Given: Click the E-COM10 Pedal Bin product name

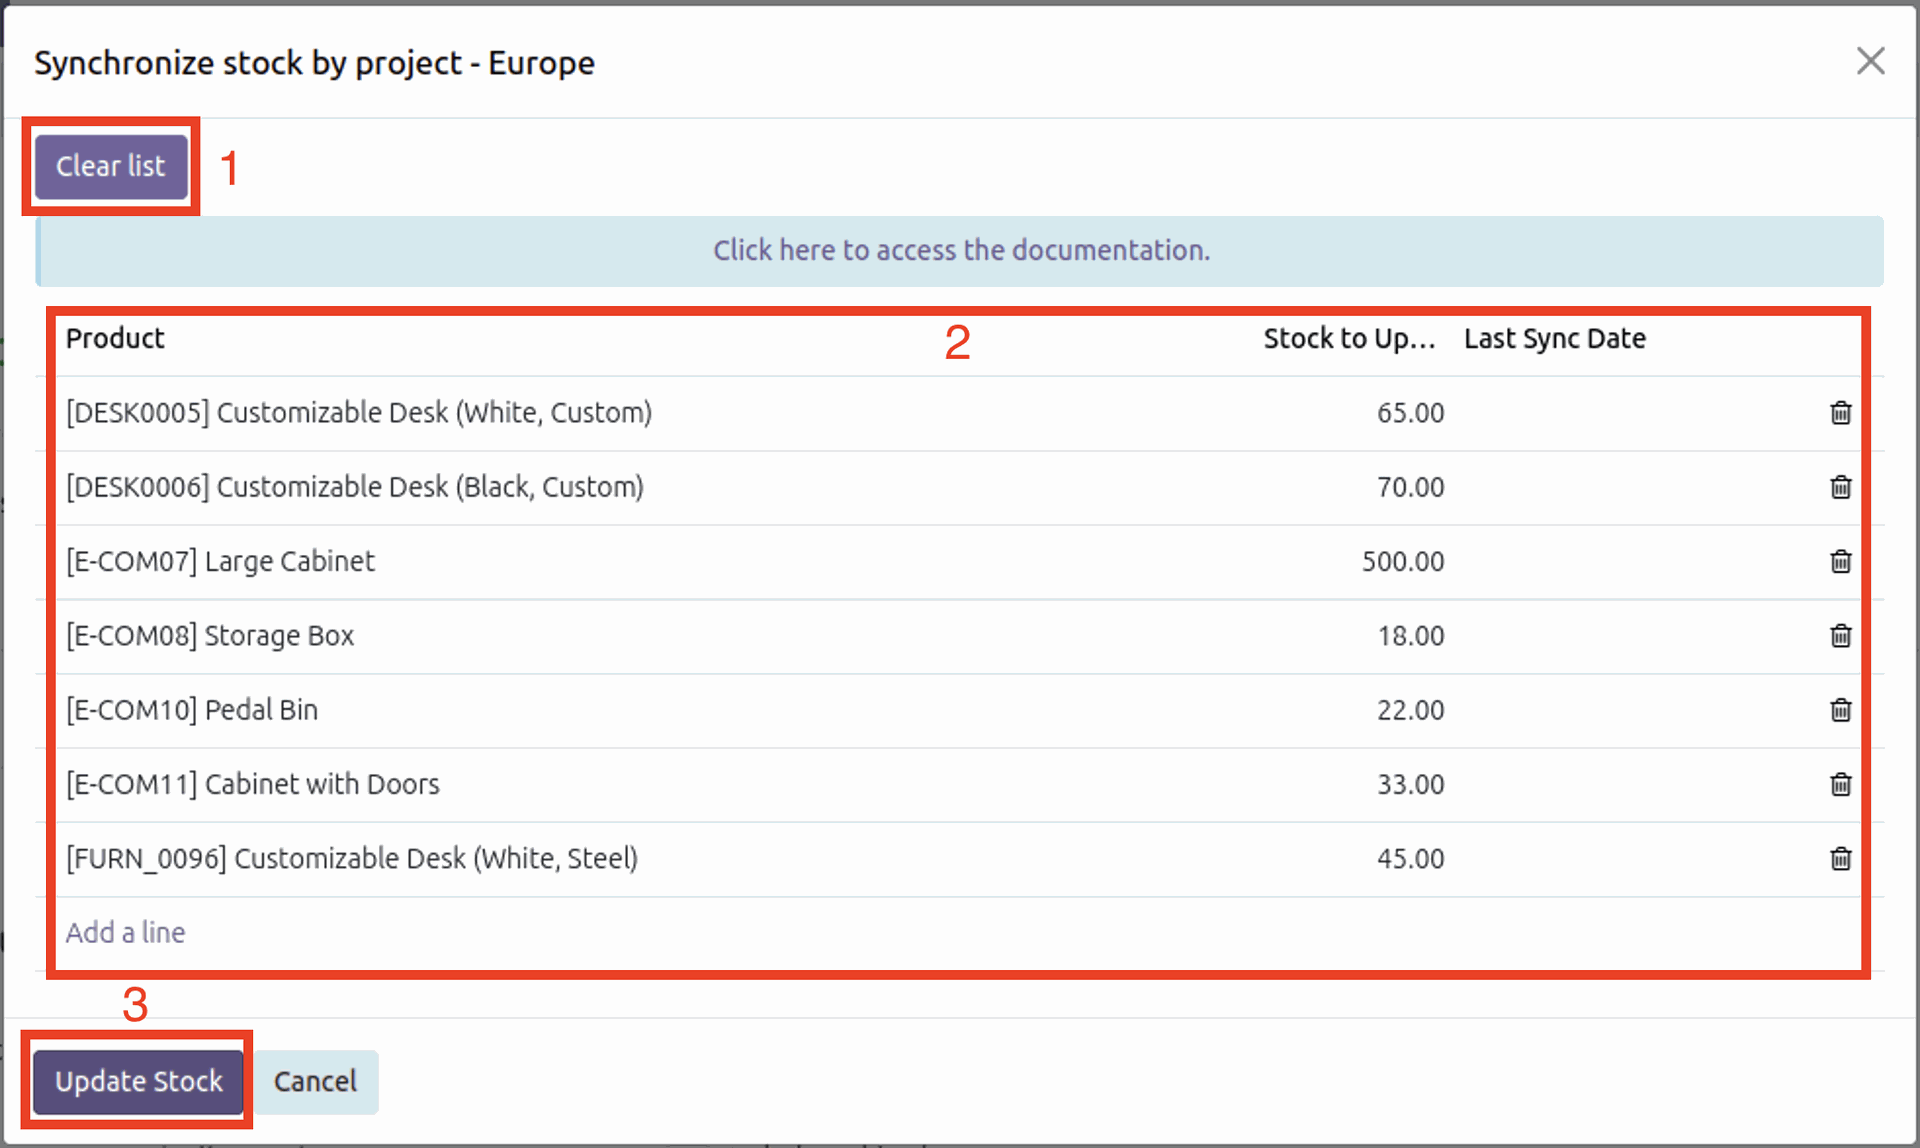Looking at the screenshot, I should pos(192,710).
